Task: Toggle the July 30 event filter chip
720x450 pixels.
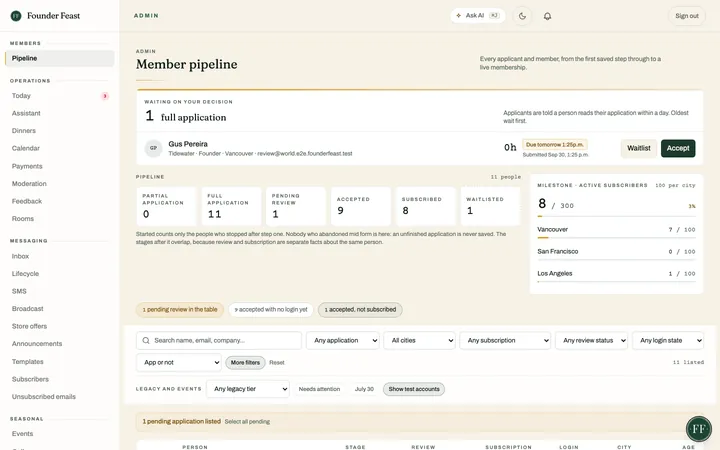Action: point(364,389)
